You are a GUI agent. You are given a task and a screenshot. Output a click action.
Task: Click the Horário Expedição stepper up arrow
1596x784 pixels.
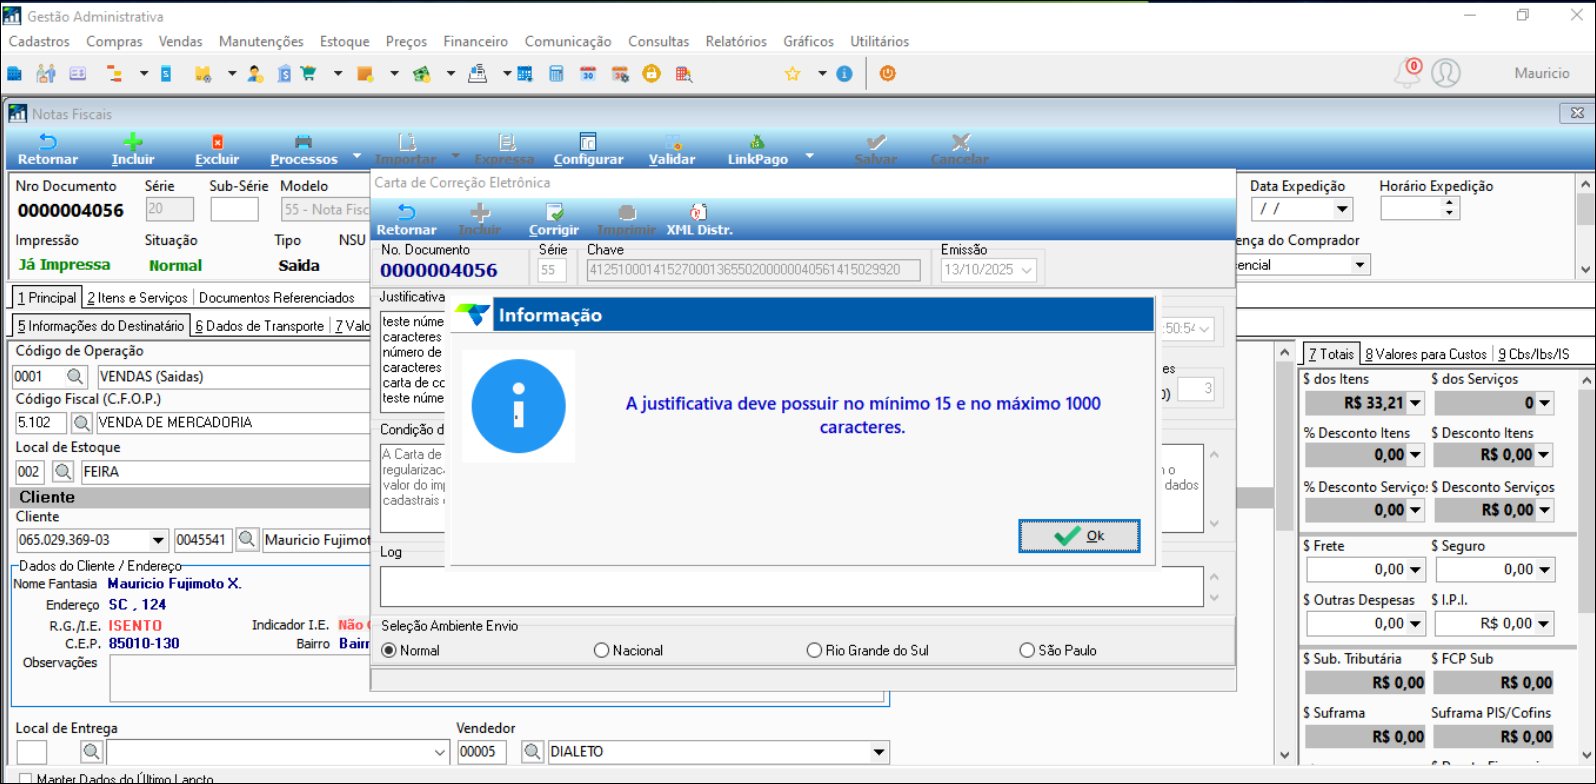click(1449, 203)
